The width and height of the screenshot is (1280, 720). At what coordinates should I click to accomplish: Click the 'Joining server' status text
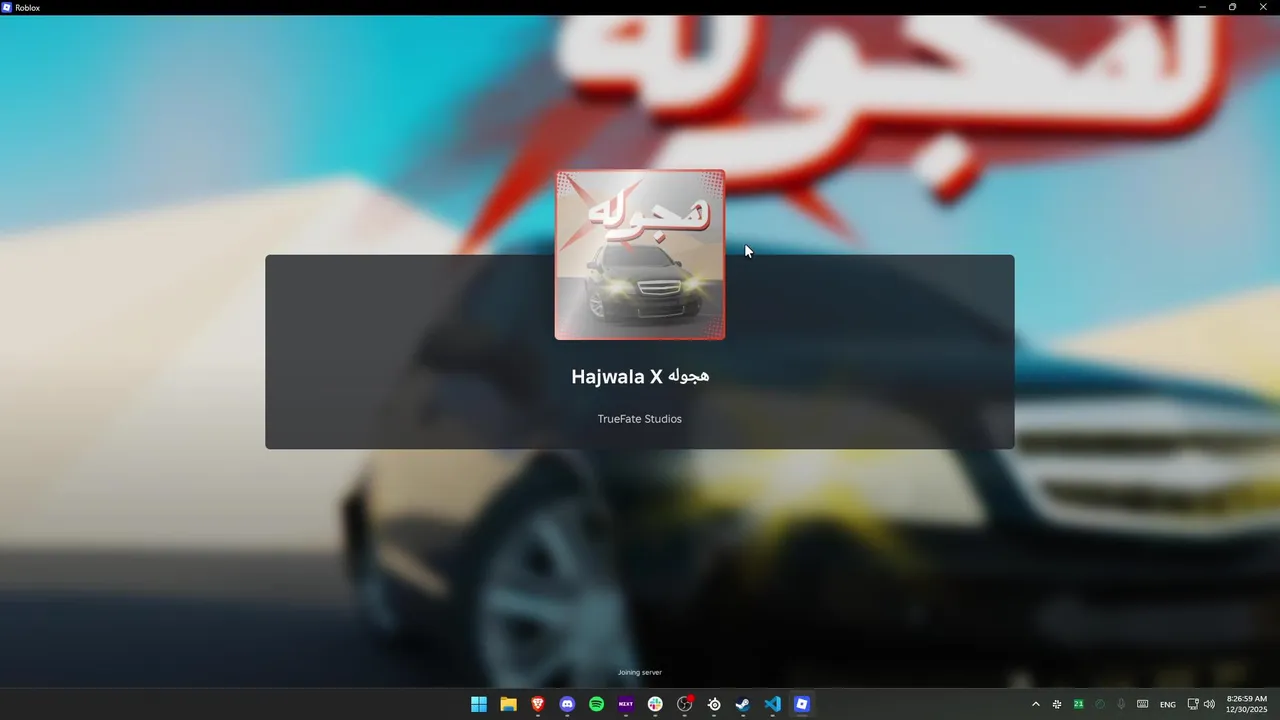pyautogui.click(x=640, y=673)
